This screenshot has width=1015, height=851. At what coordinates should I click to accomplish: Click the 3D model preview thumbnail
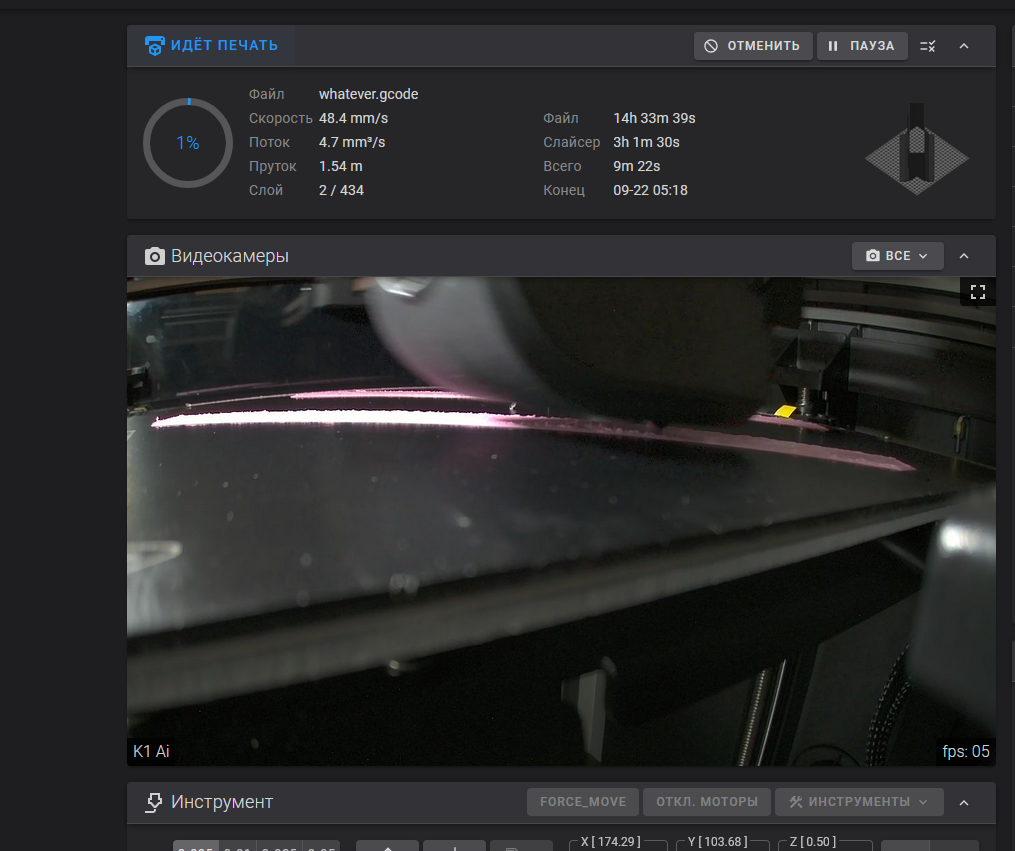tap(916, 148)
